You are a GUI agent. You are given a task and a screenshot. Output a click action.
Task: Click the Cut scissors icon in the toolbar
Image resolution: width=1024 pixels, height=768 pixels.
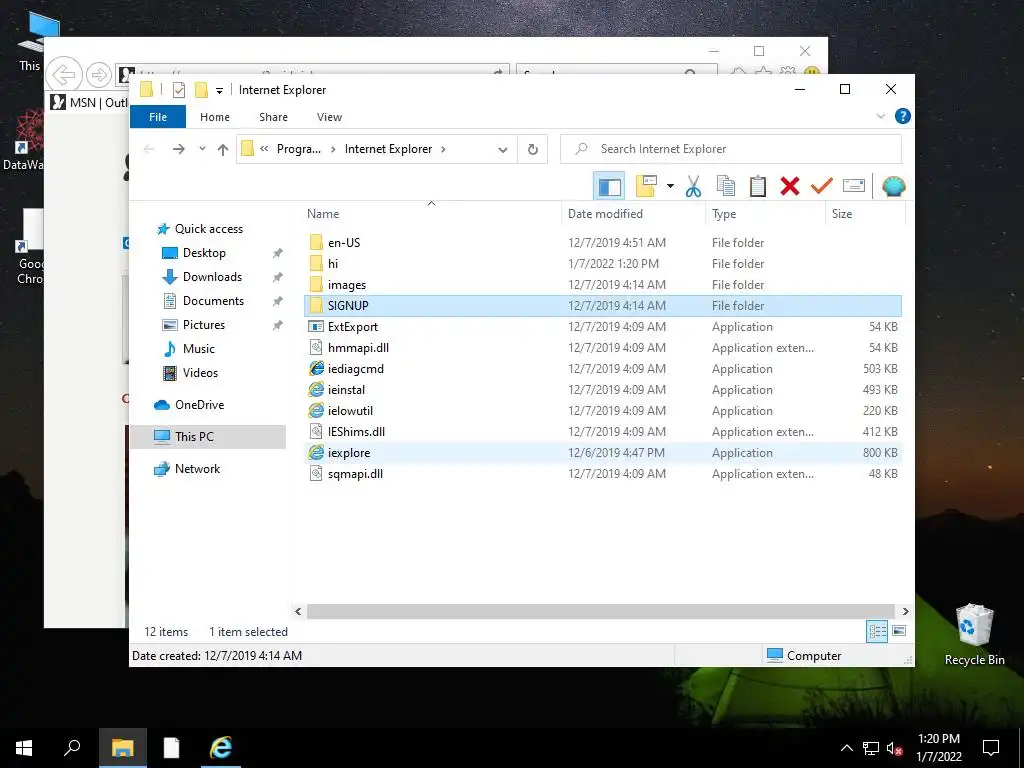click(693, 186)
